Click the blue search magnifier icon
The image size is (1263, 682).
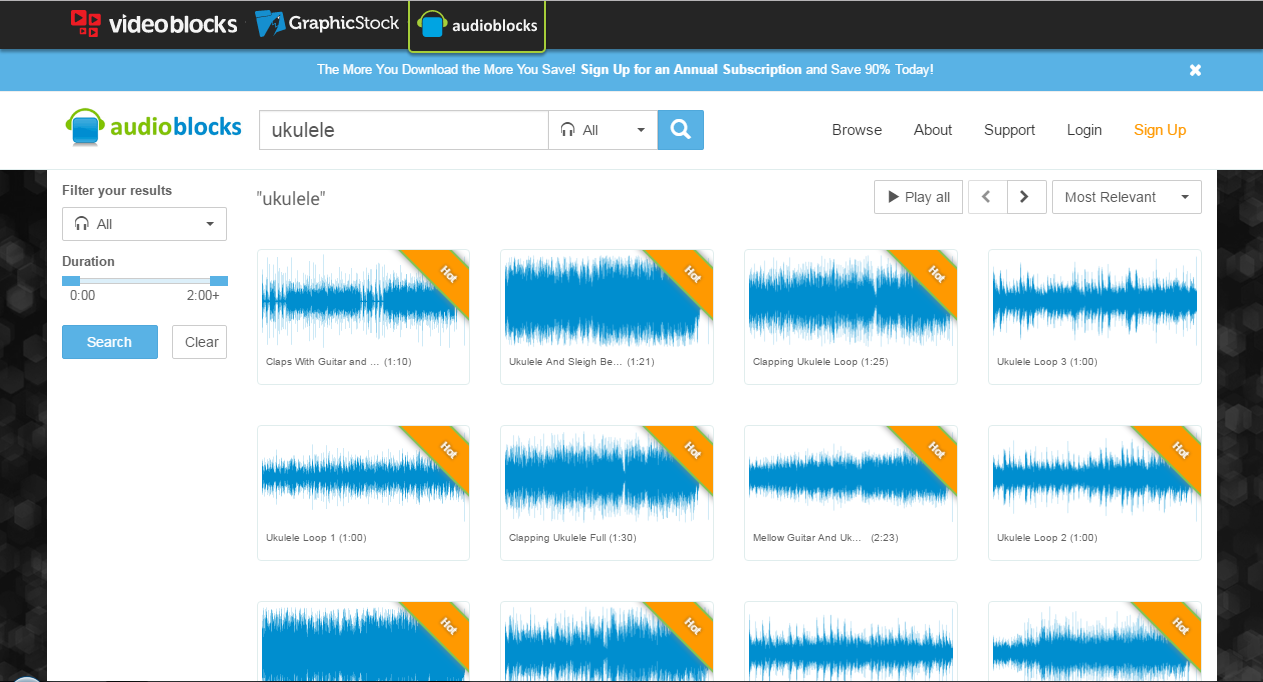[680, 129]
